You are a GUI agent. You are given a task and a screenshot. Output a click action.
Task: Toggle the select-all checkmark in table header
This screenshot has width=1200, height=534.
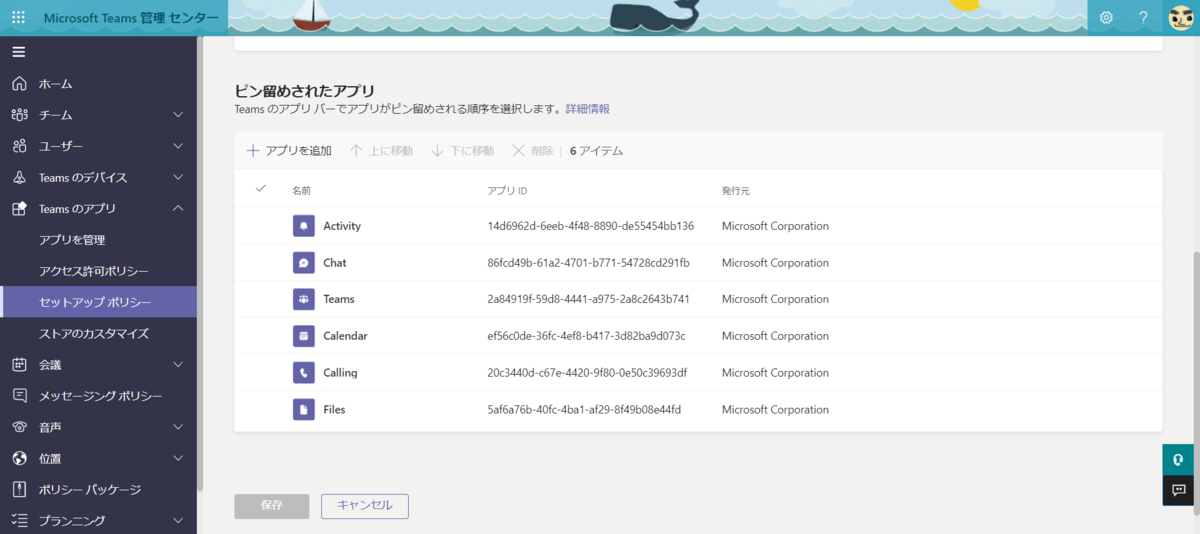[x=261, y=188]
